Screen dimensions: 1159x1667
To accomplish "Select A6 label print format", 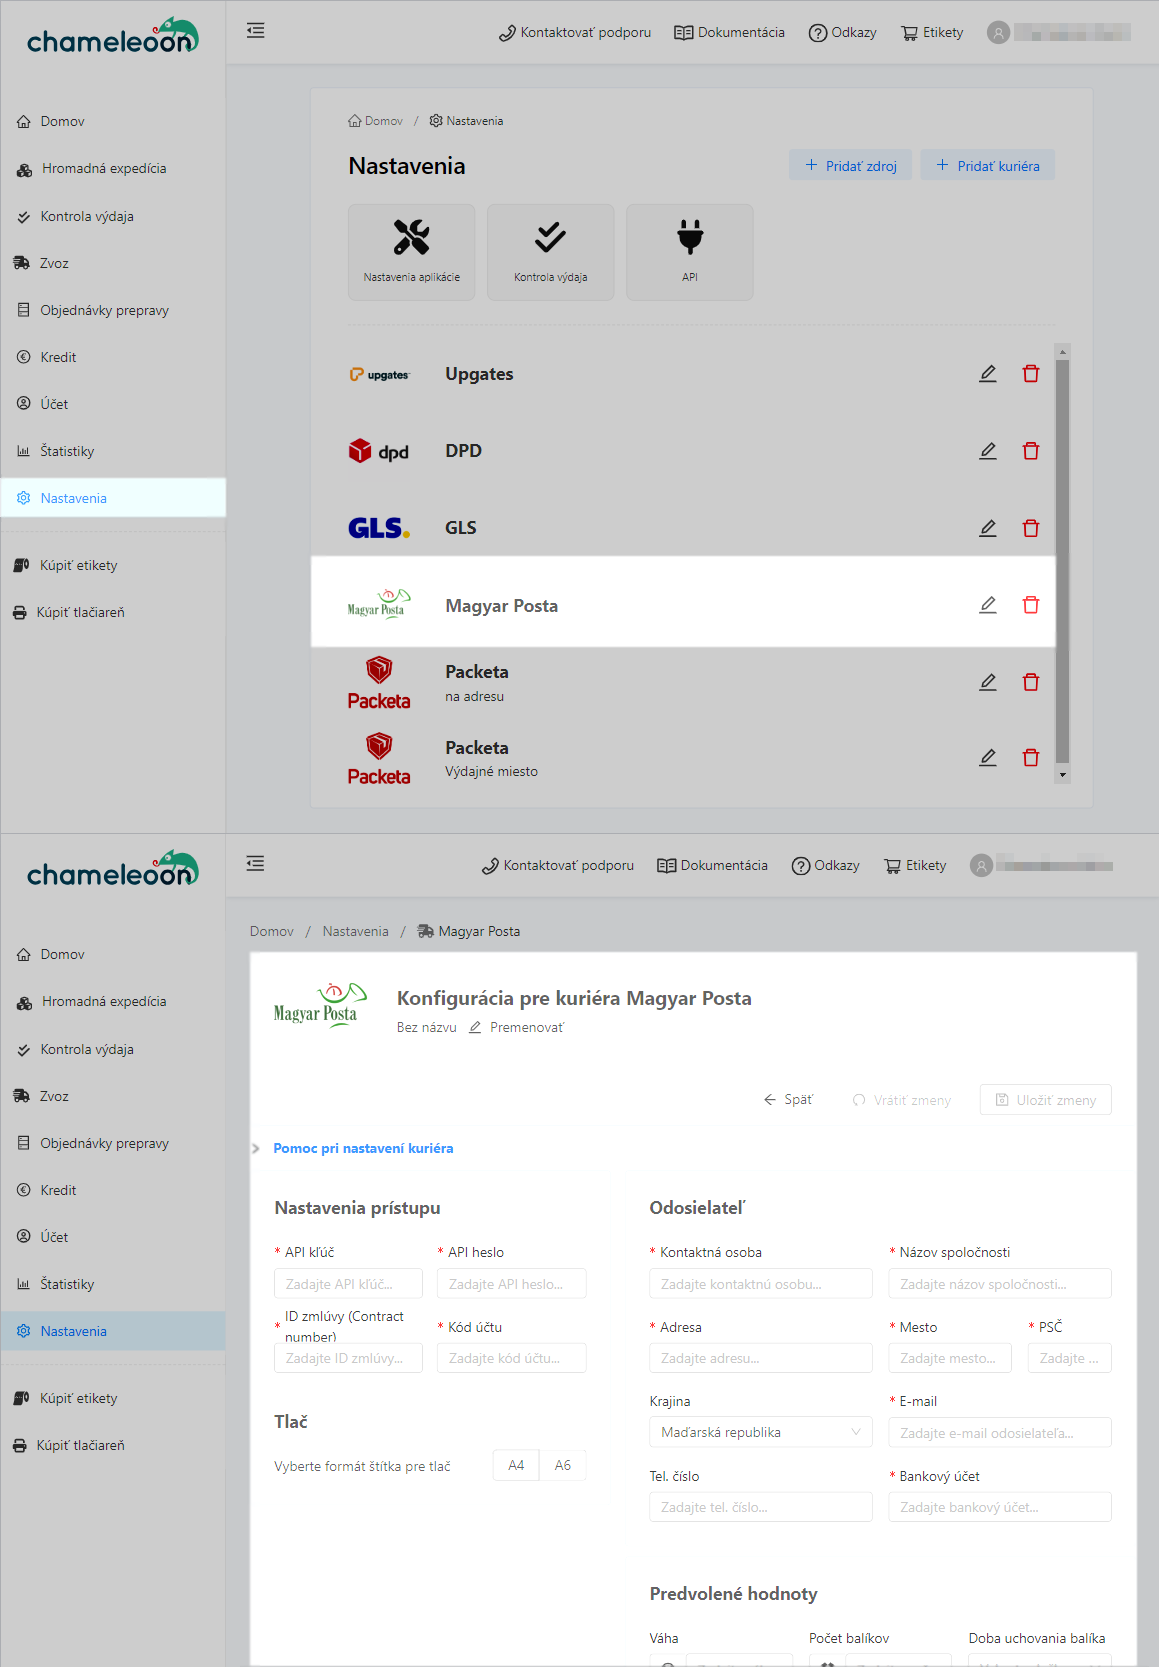I will point(562,1465).
